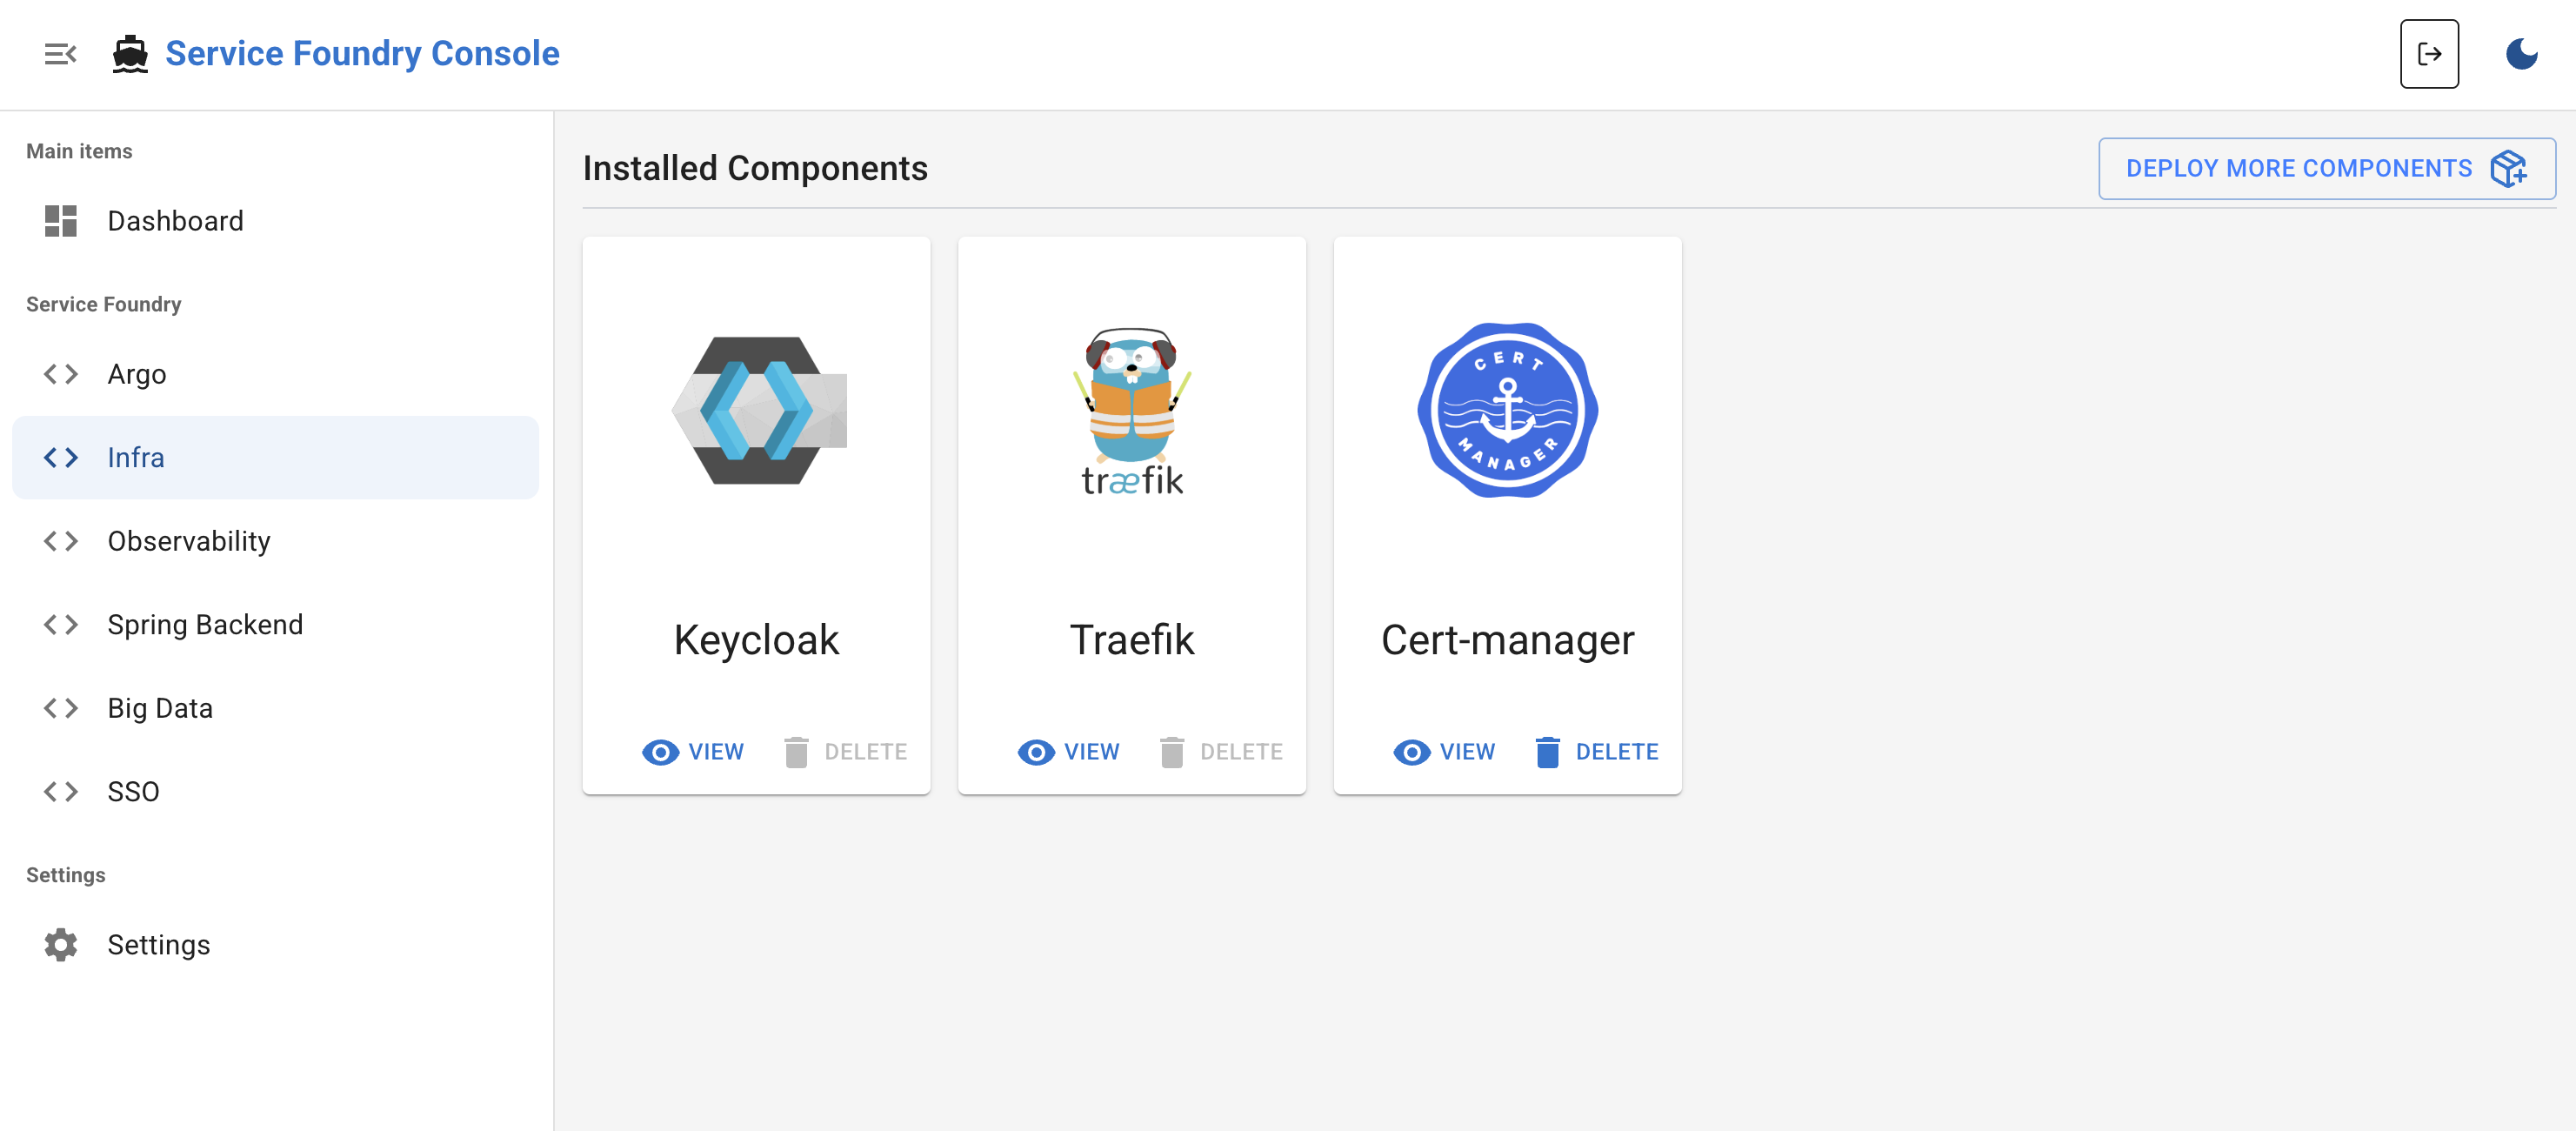
Task: Open the Dashboard menu item
Action: tap(275, 221)
